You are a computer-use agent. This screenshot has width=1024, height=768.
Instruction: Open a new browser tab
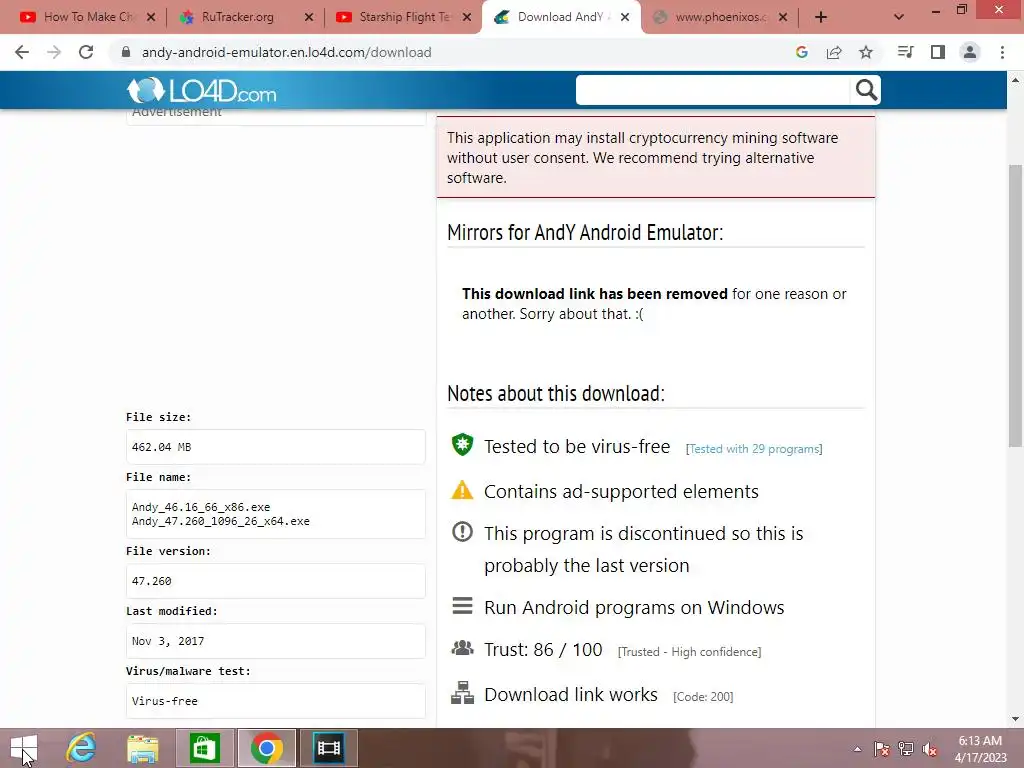tap(821, 17)
